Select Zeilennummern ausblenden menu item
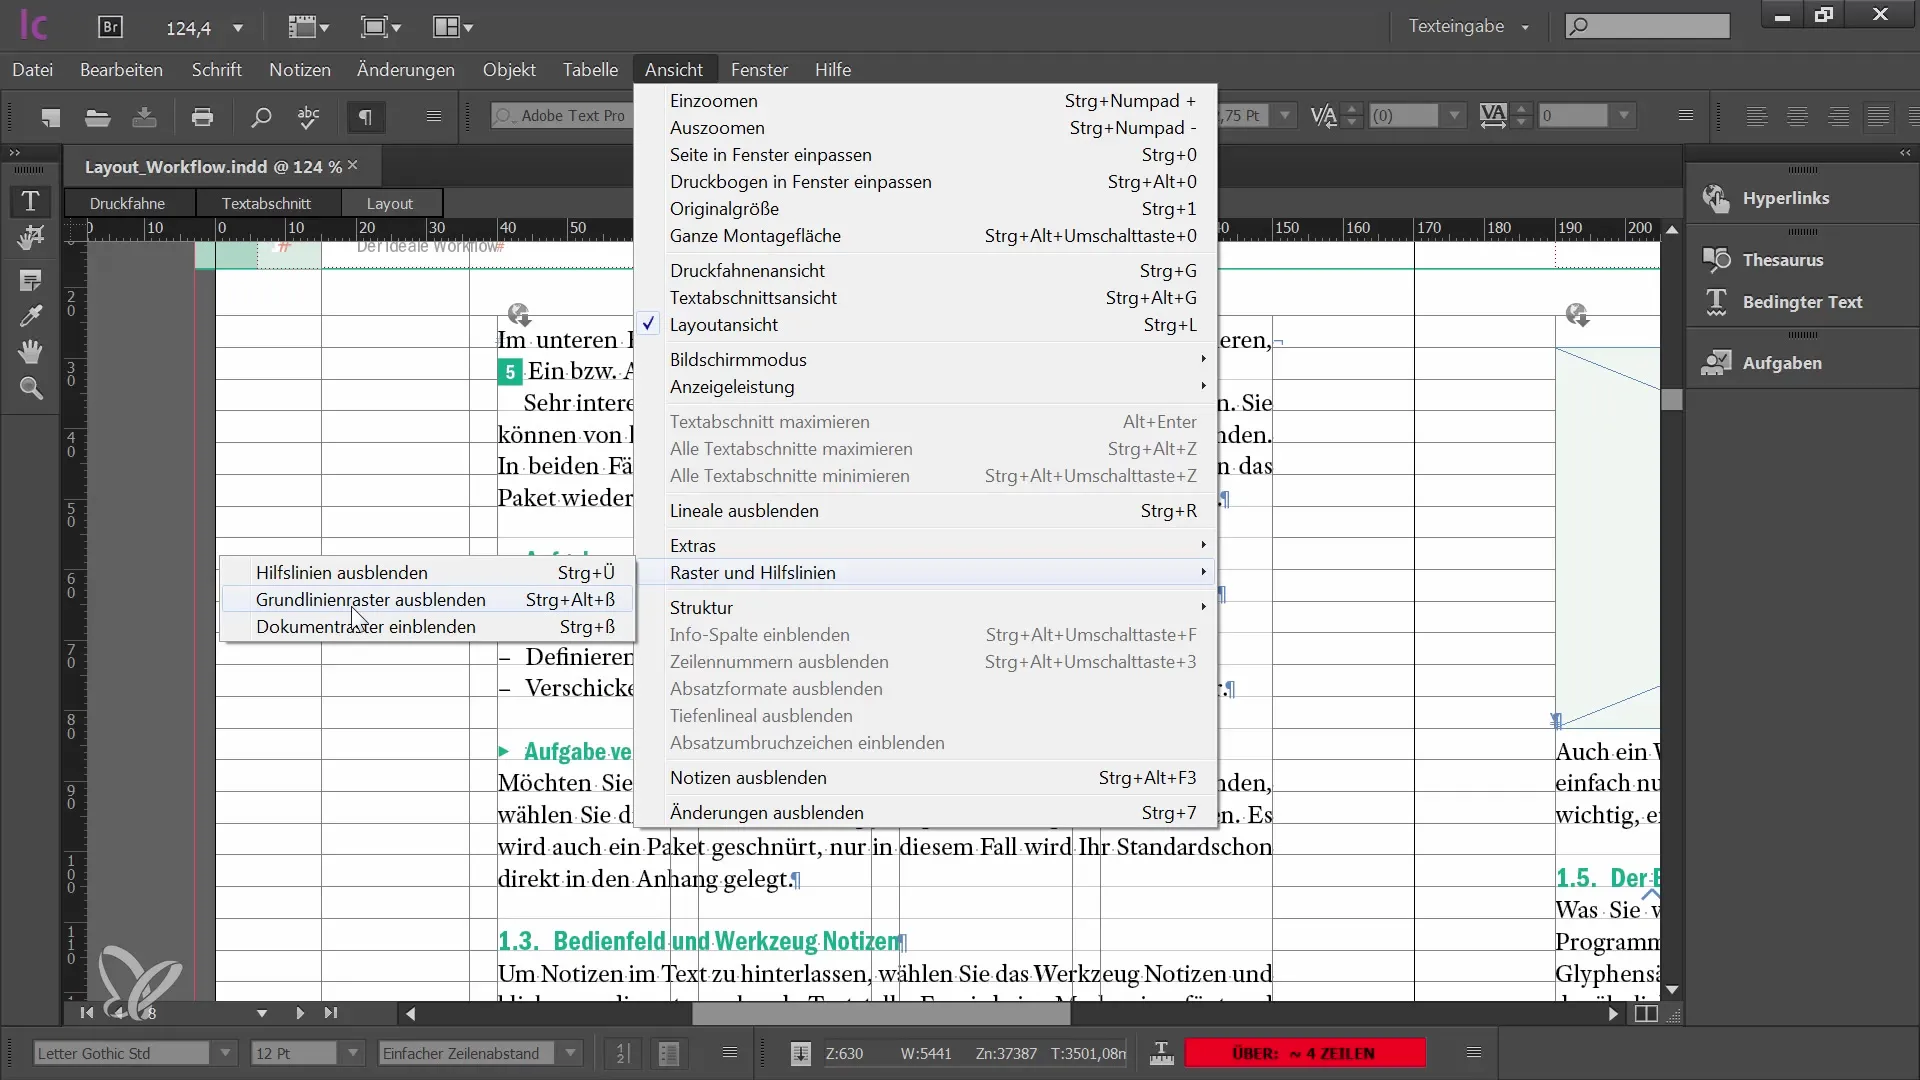The image size is (1920, 1080). tap(779, 661)
